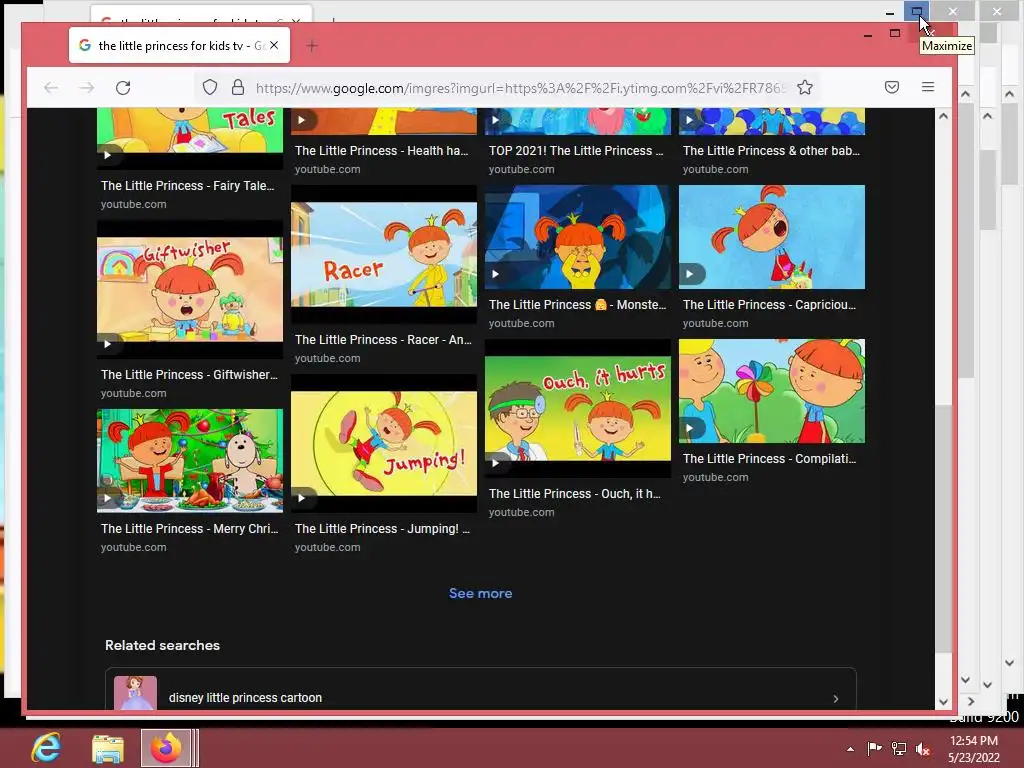Click the page vertical scrollbar thumb
The image size is (1024, 768).
[x=943, y=528]
